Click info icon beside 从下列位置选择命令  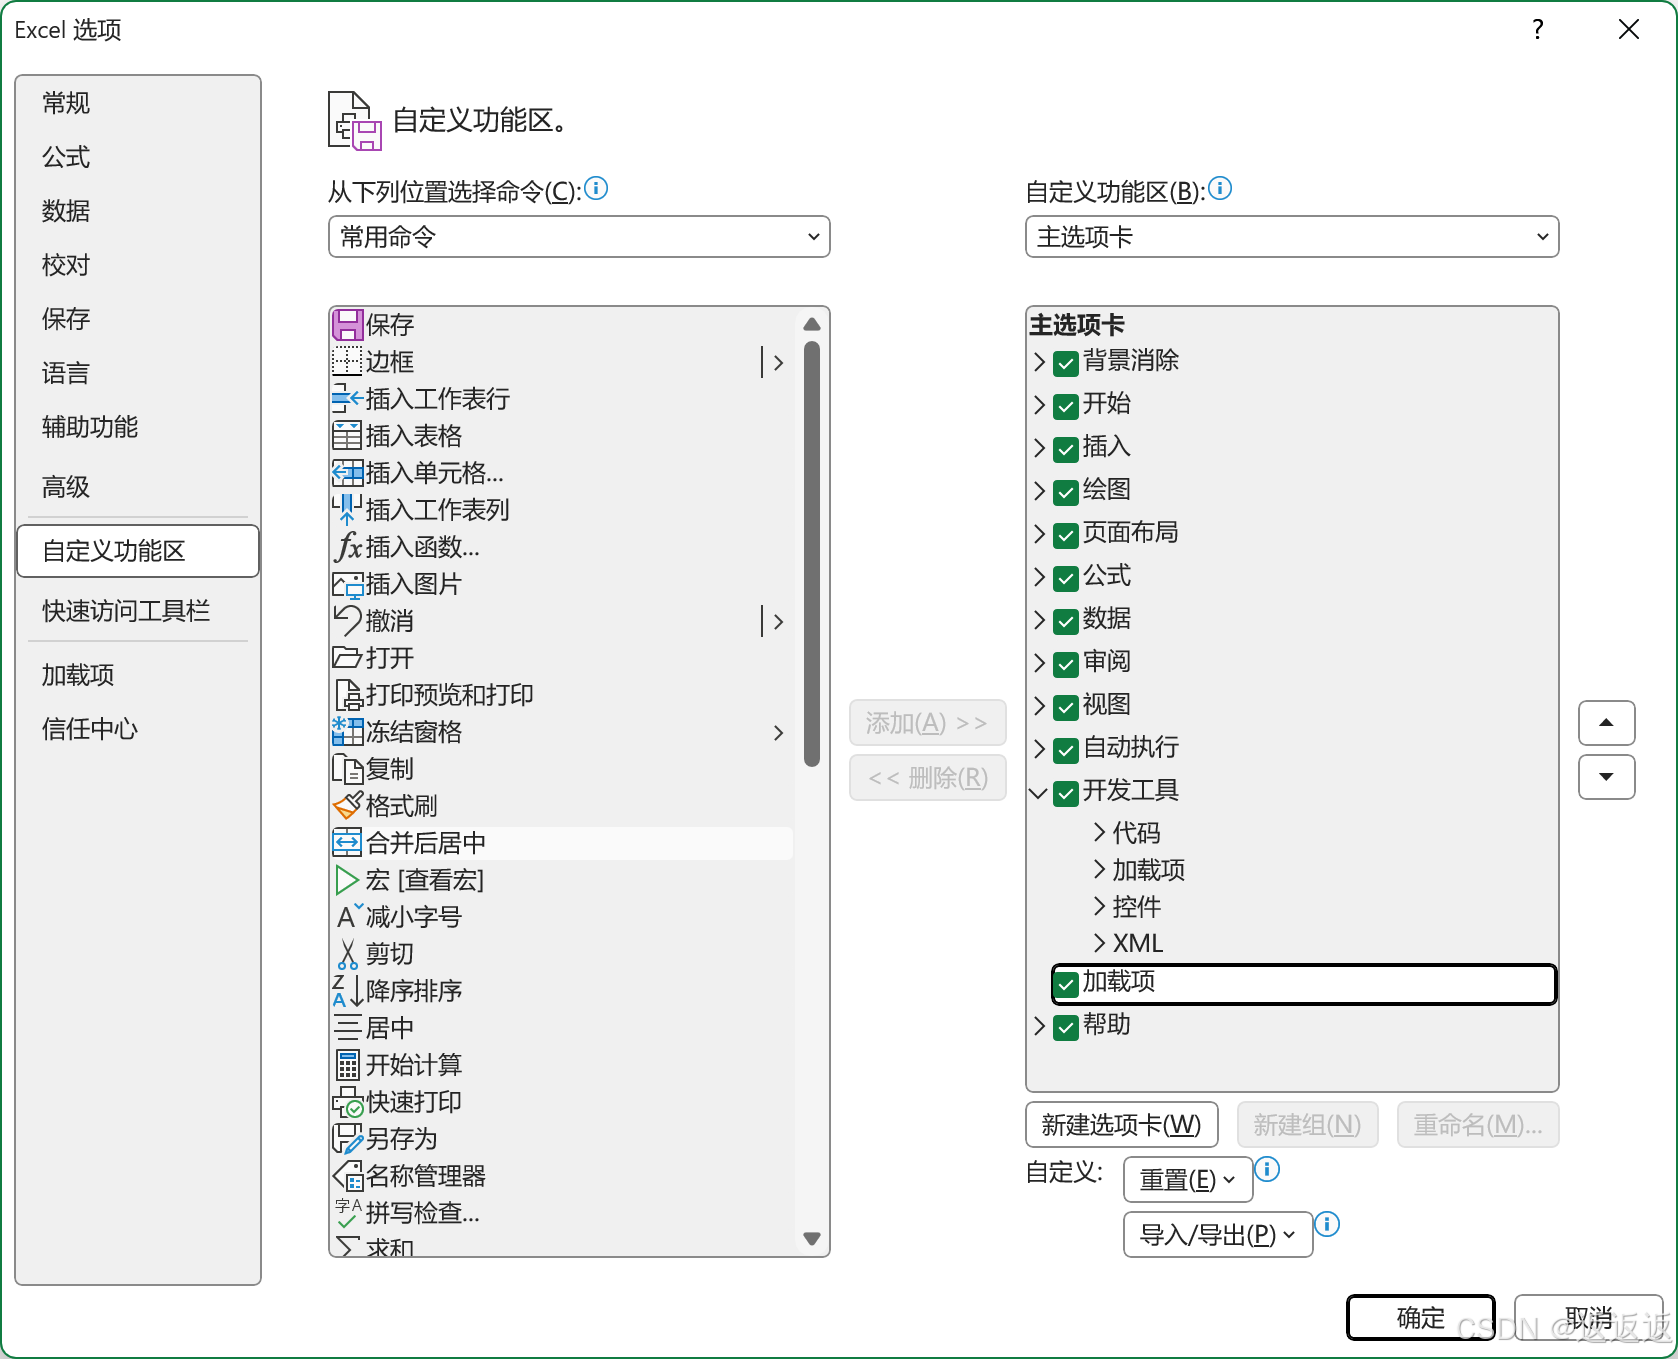pos(596,188)
